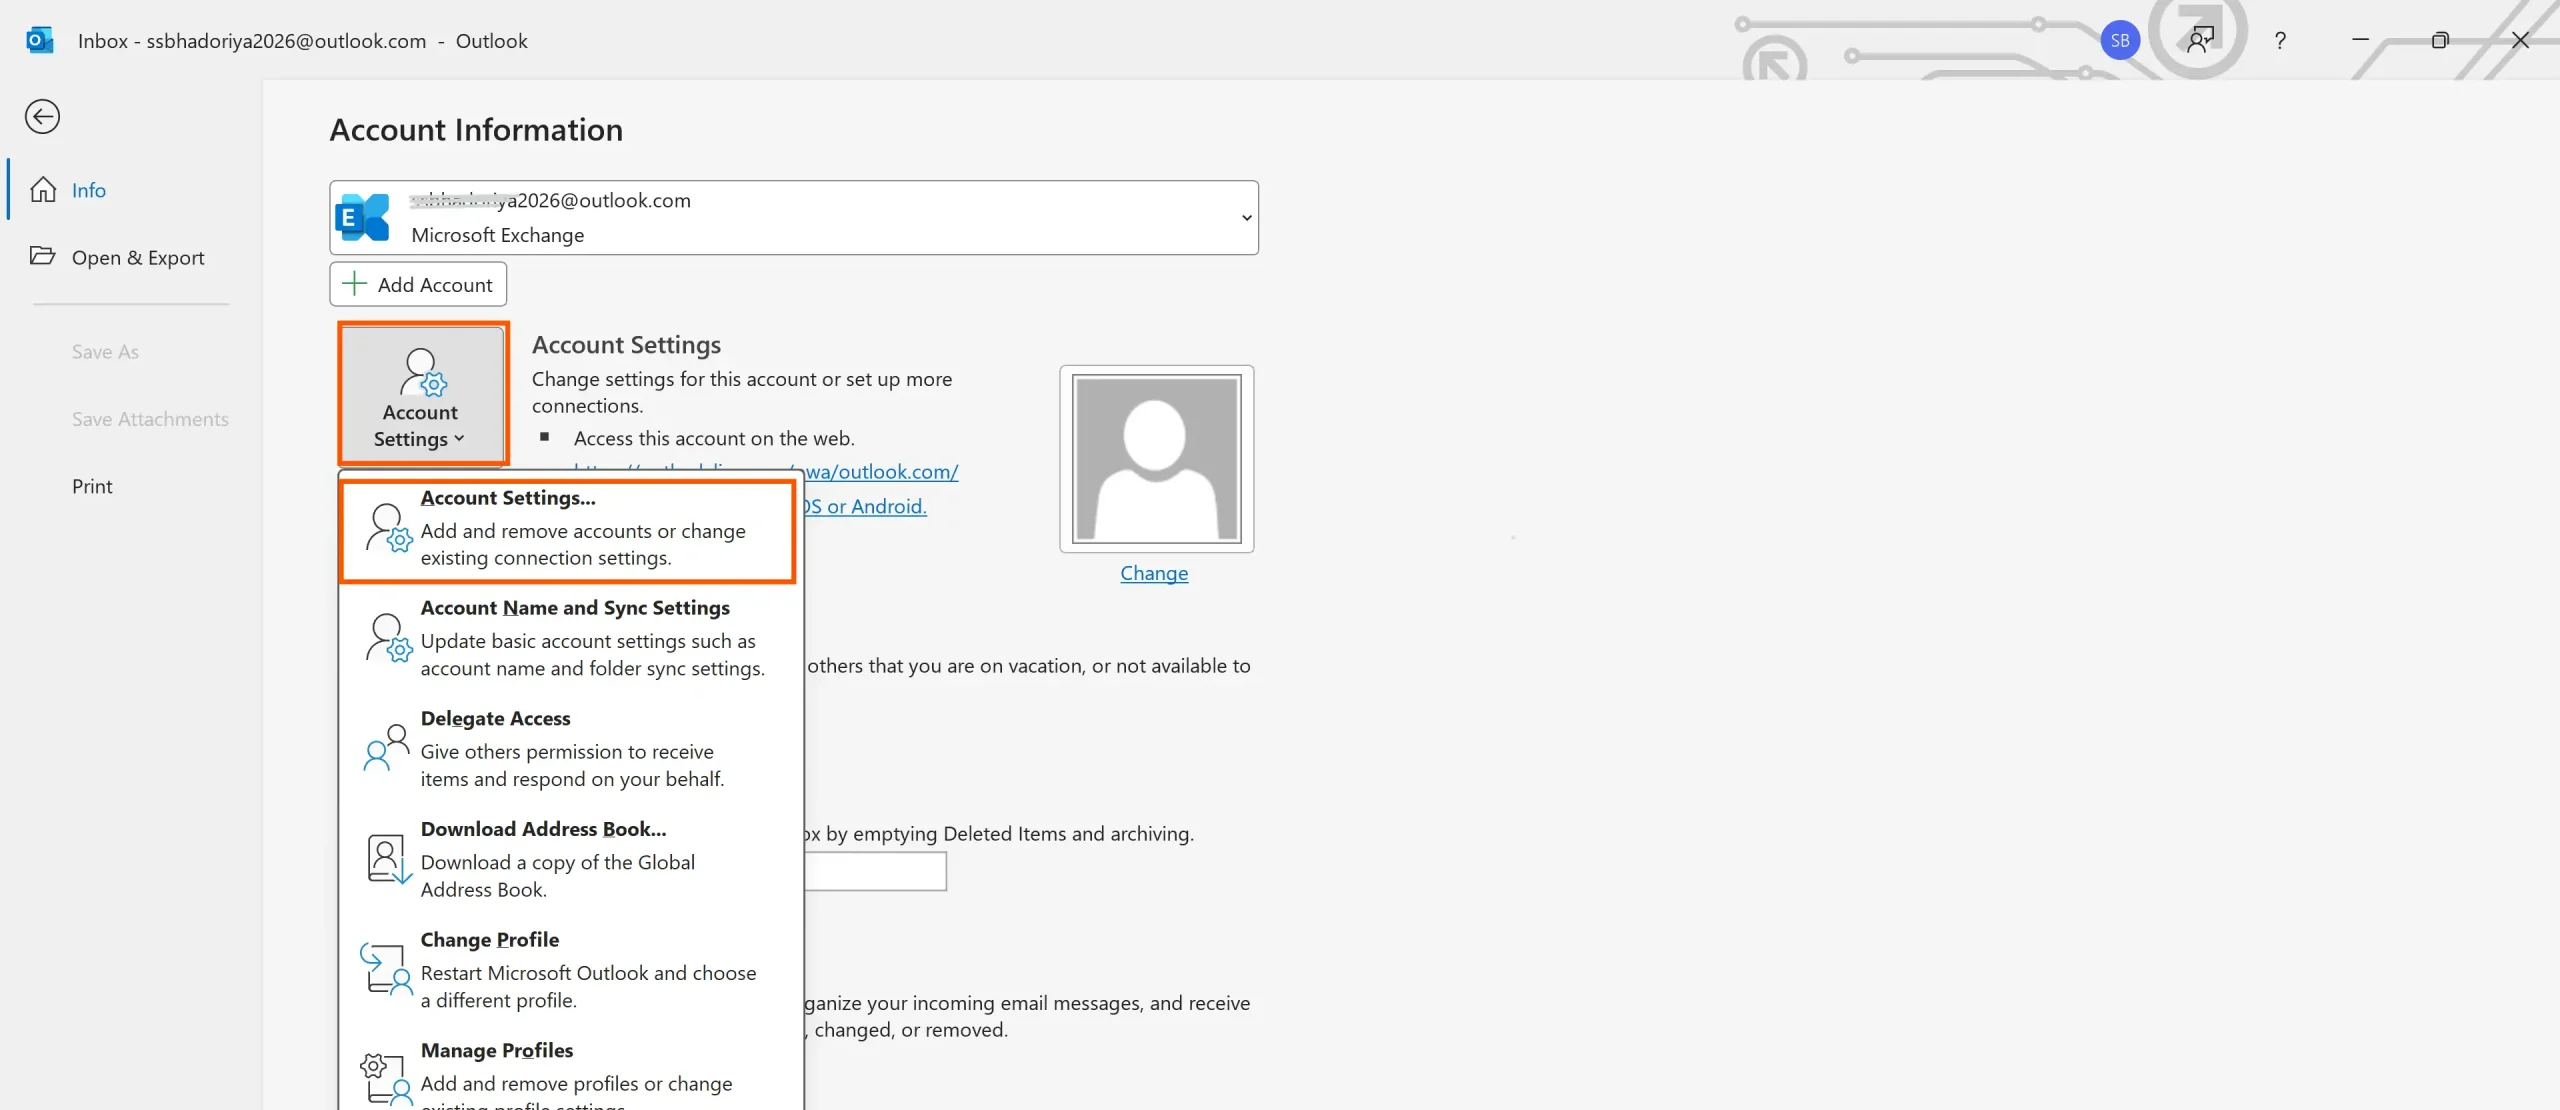Go back using the back arrow icon
Screen dimensions: 2560x1110
tap(42, 117)
